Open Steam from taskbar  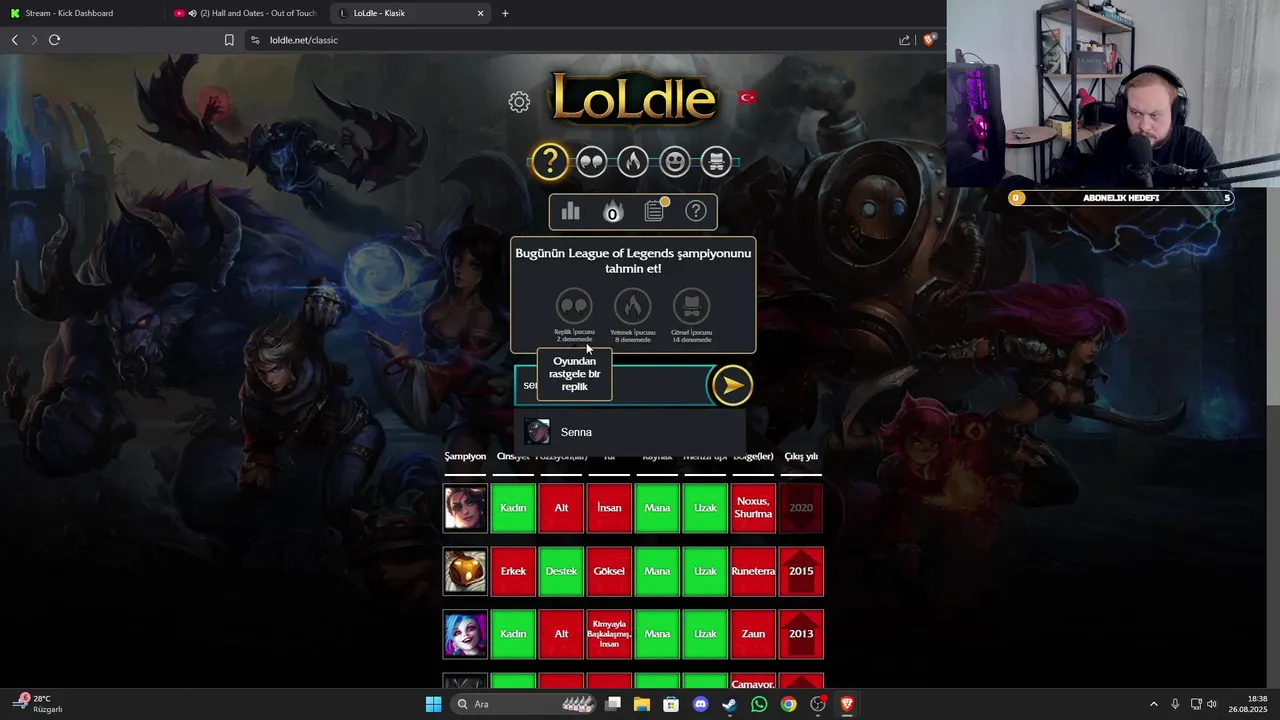pyautogui.click(x=730, y=704)
